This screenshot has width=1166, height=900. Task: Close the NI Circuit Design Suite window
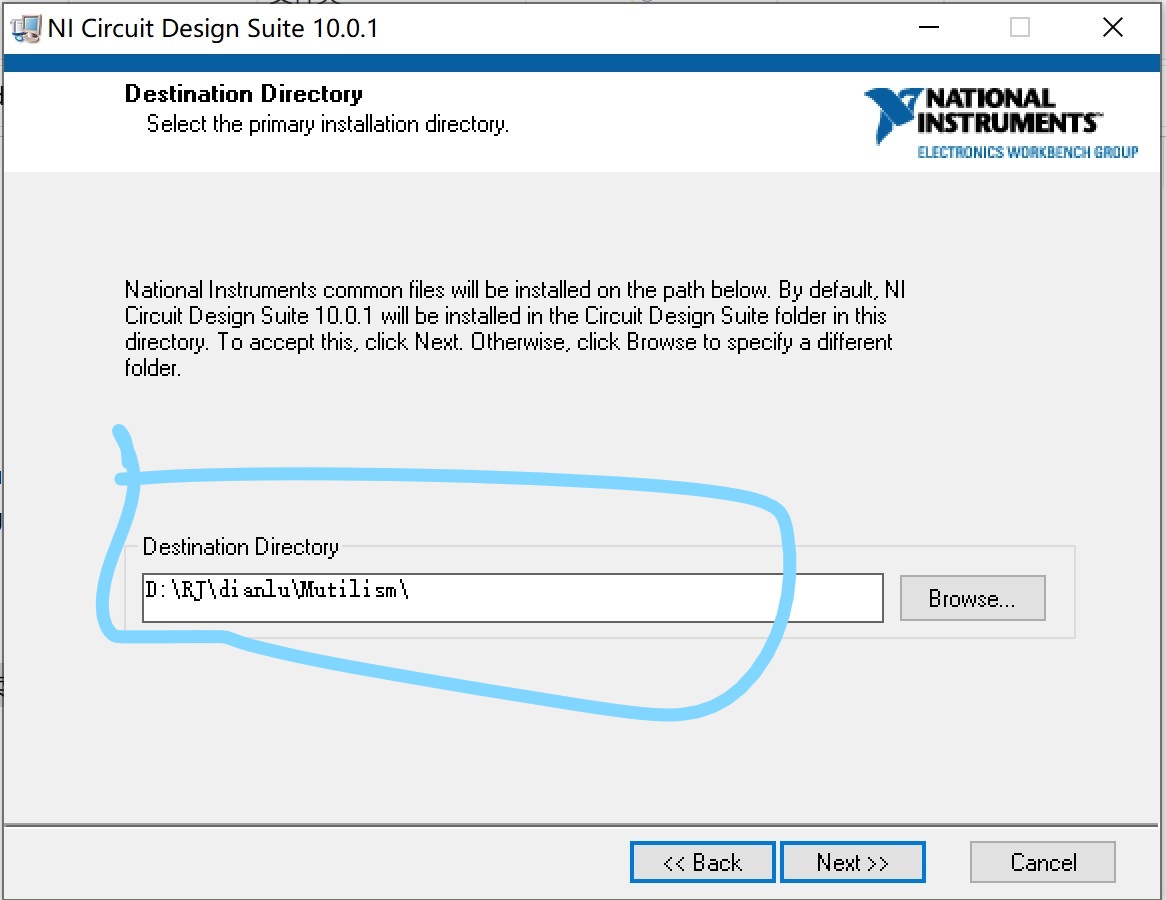(1112, 28)
